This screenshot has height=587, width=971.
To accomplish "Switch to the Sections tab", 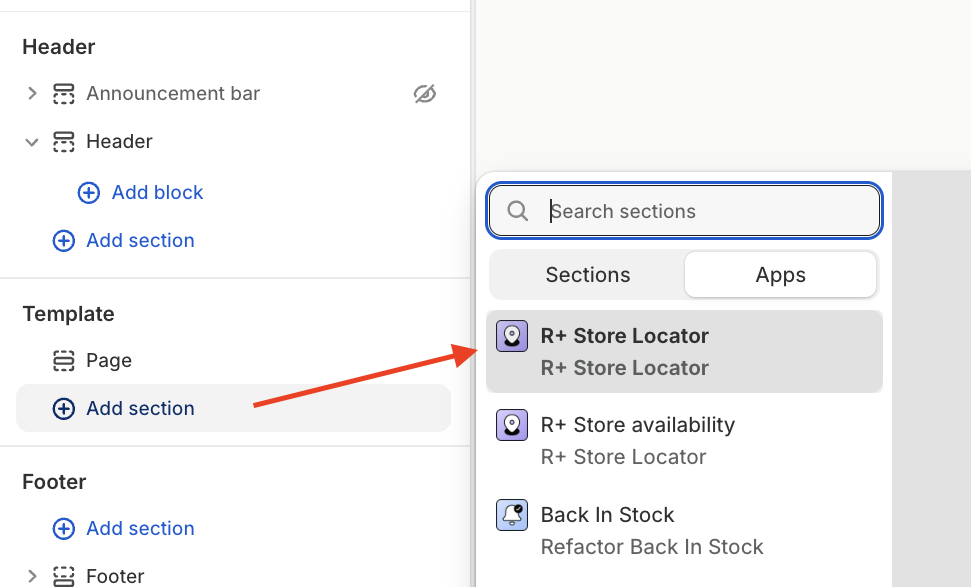I will coord(588,275).
